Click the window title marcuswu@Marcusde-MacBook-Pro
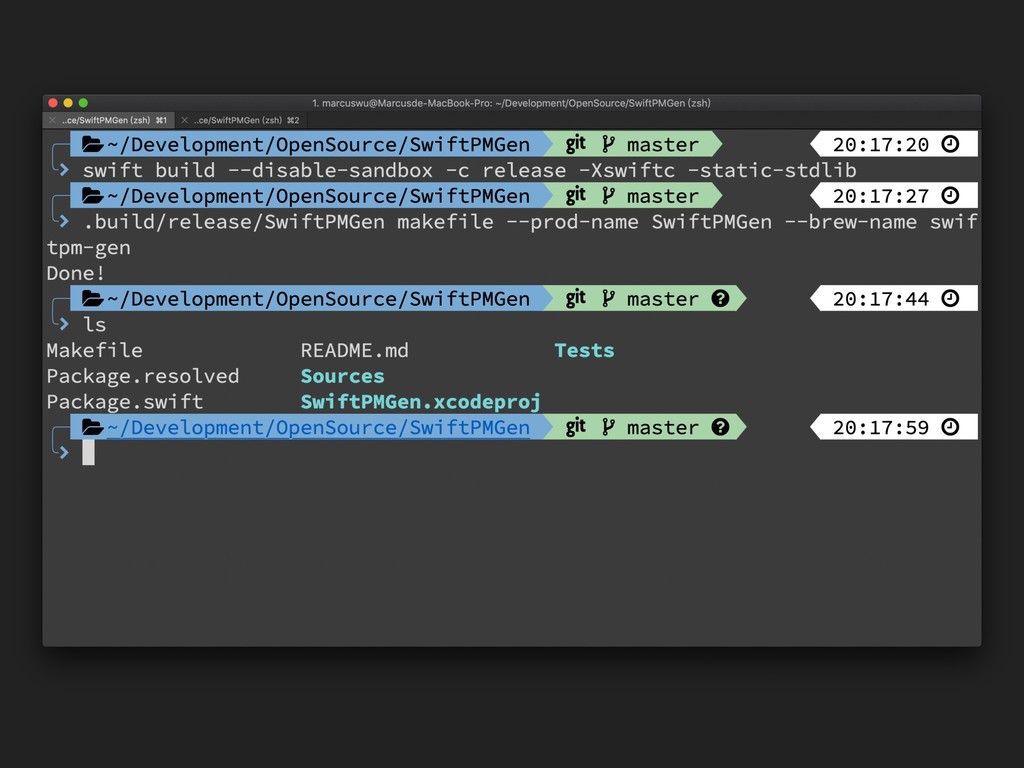The image size is (1024, 768). coord(511,103)
